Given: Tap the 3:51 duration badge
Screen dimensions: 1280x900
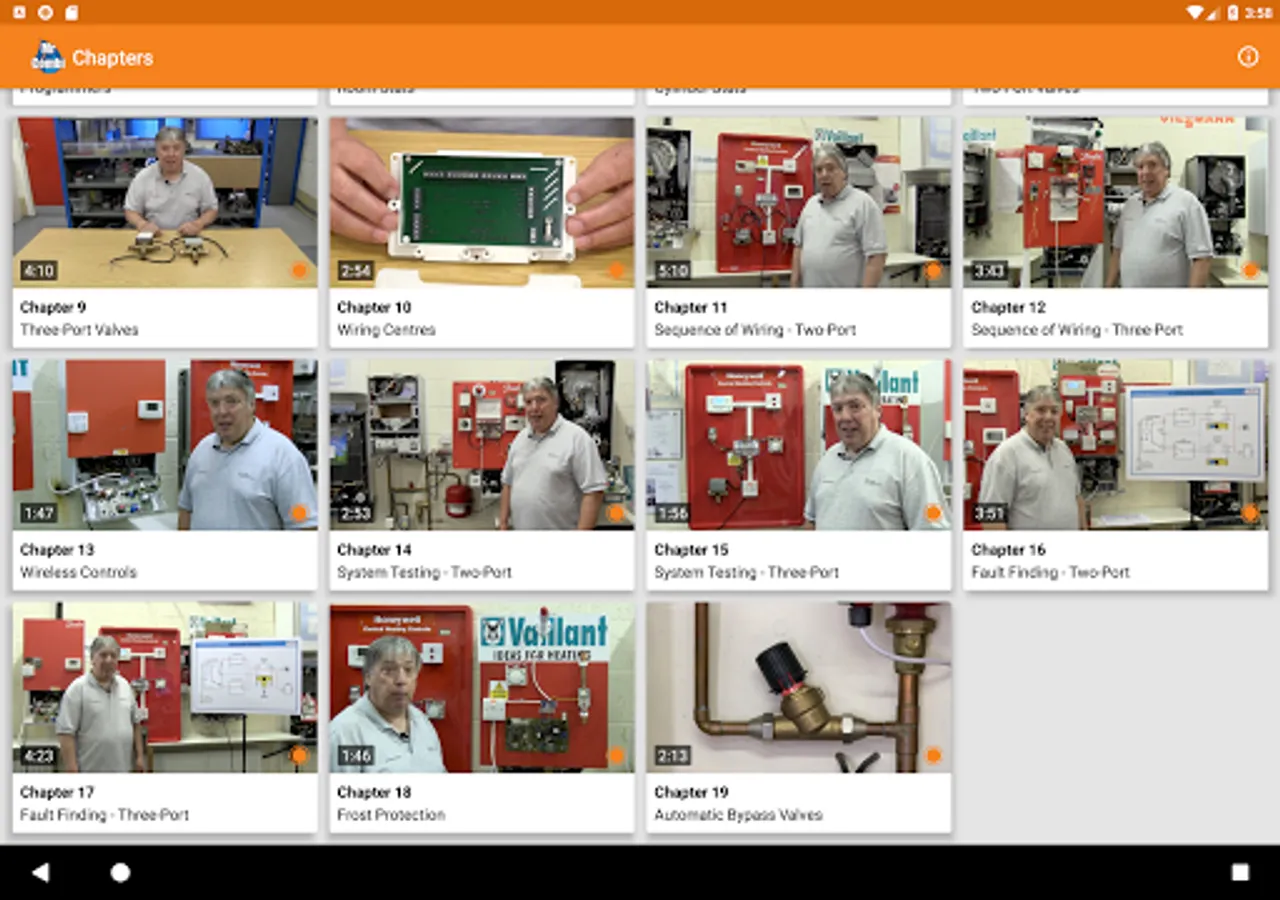Looking at the screenshot, I should coord(989,513).
